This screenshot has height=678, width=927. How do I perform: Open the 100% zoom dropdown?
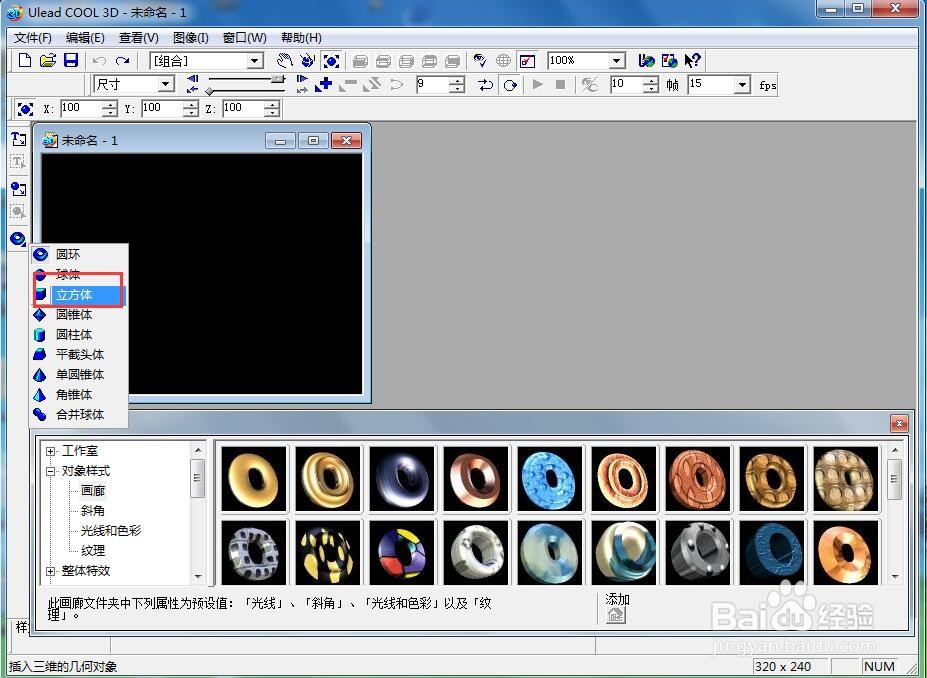click(617, 61)
